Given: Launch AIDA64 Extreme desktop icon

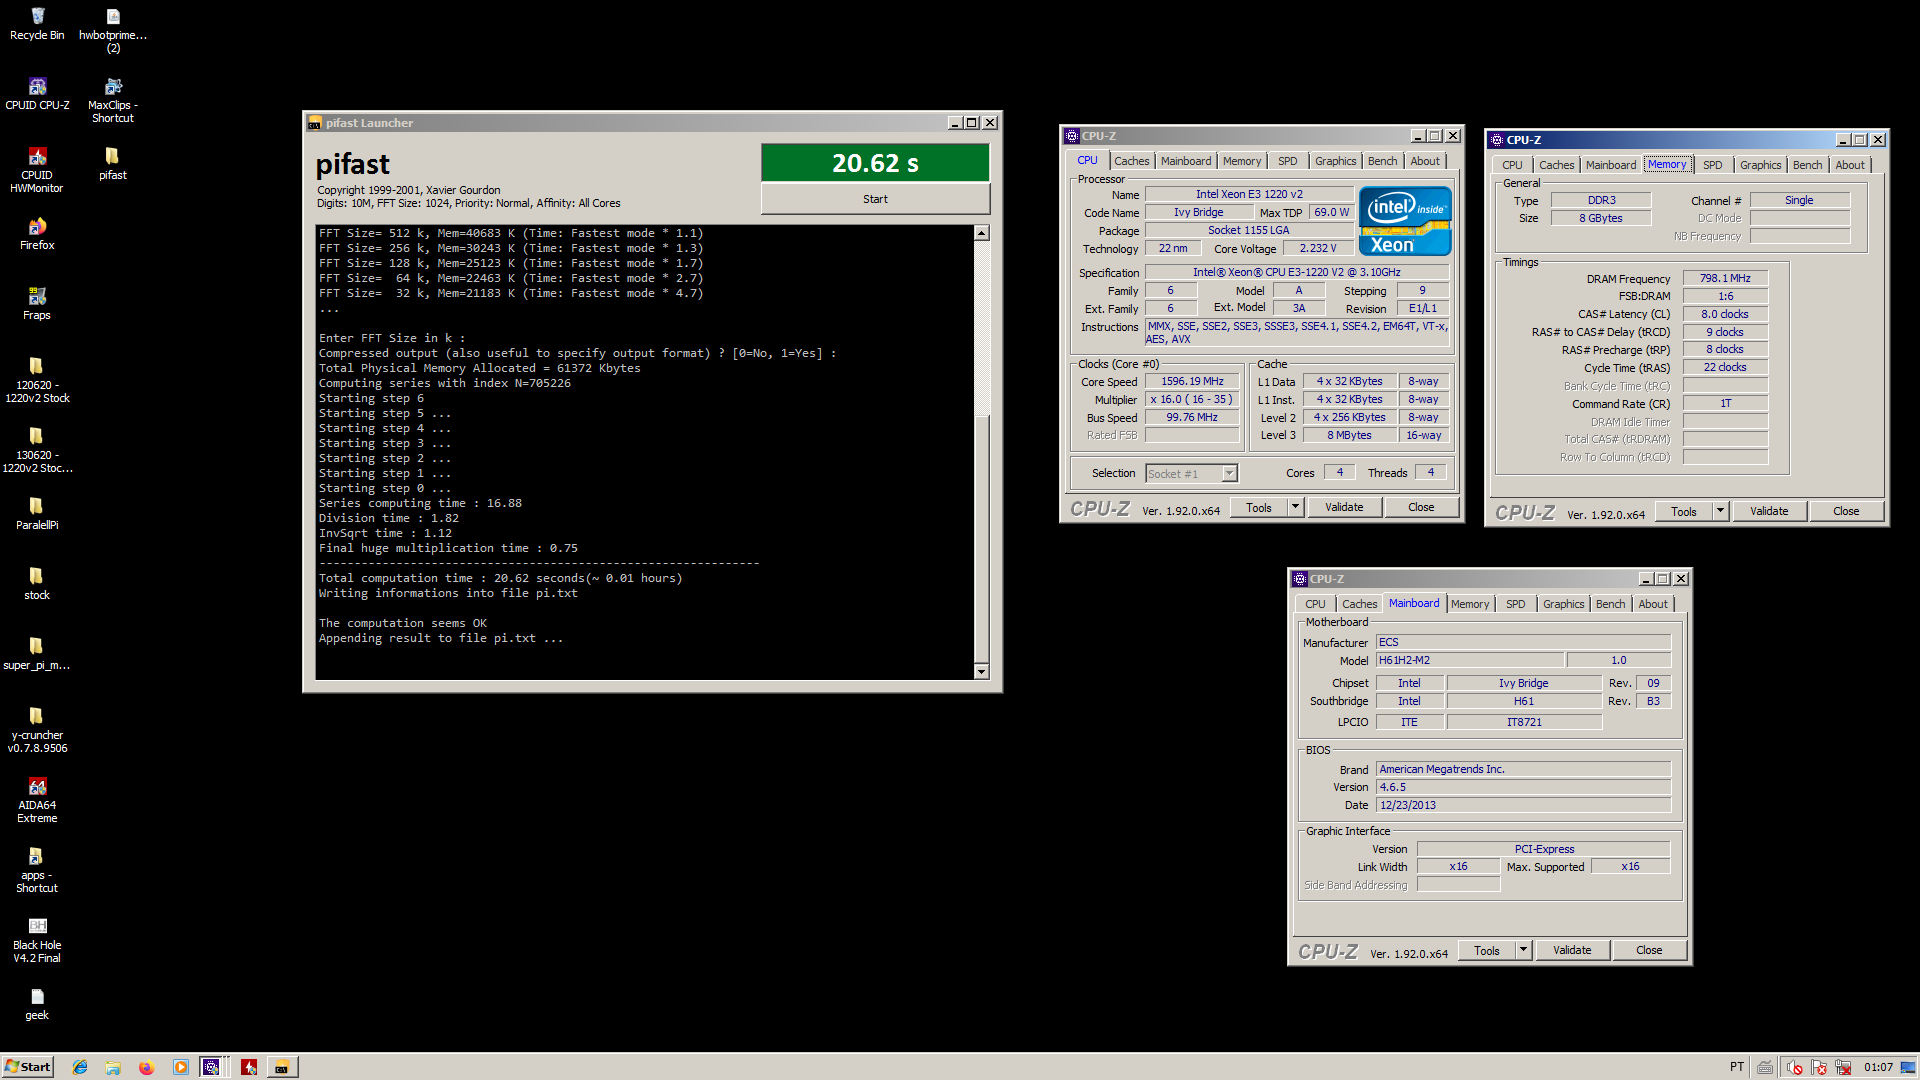Looking at the screenshot, I should (x=37, y=800).
